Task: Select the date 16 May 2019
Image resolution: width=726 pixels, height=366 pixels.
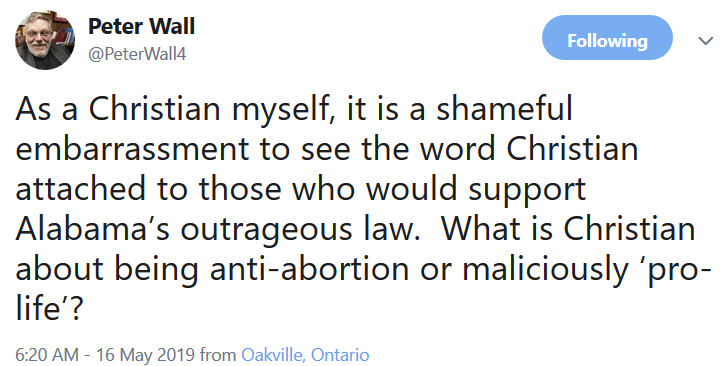Action: [145, 355]
